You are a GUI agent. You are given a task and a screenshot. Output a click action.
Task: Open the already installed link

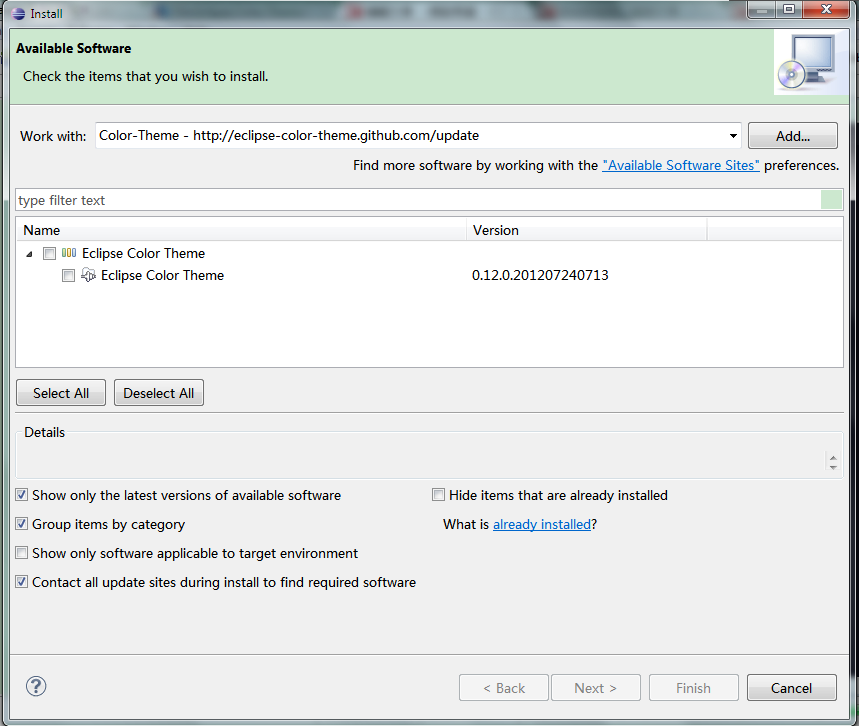542,524
